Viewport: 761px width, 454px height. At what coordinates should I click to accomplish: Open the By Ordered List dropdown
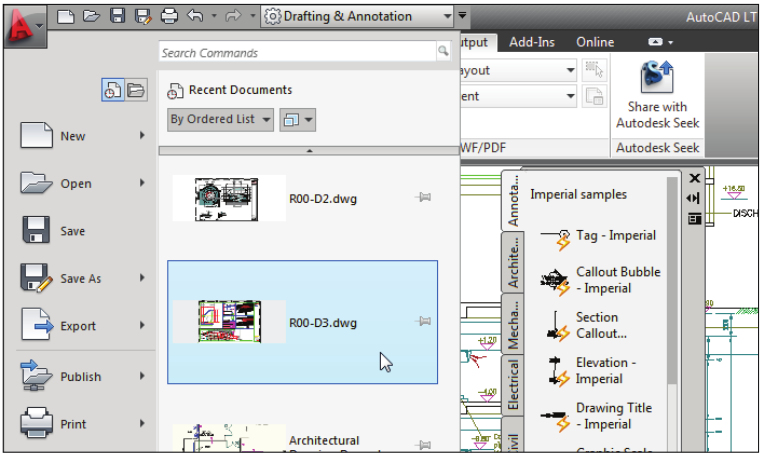click(x=220, y=119)
